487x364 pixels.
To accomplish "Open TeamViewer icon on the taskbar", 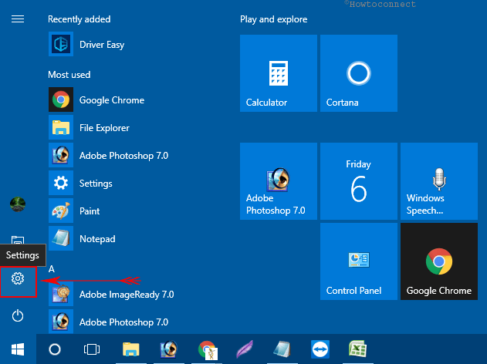I will 320,349.
